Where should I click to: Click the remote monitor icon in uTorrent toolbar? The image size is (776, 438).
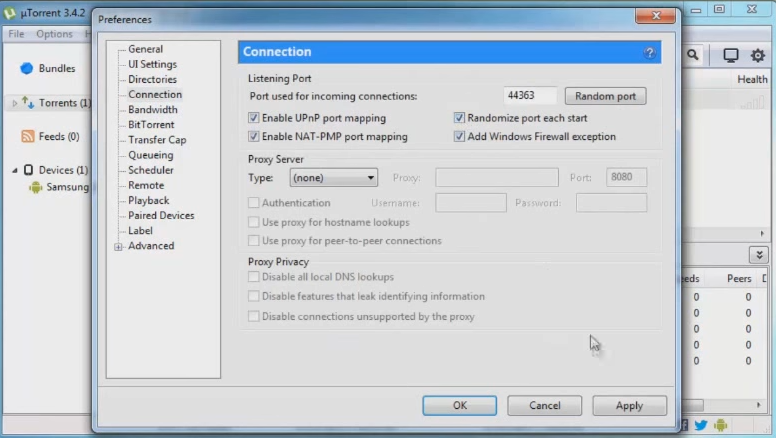point(730,55)
